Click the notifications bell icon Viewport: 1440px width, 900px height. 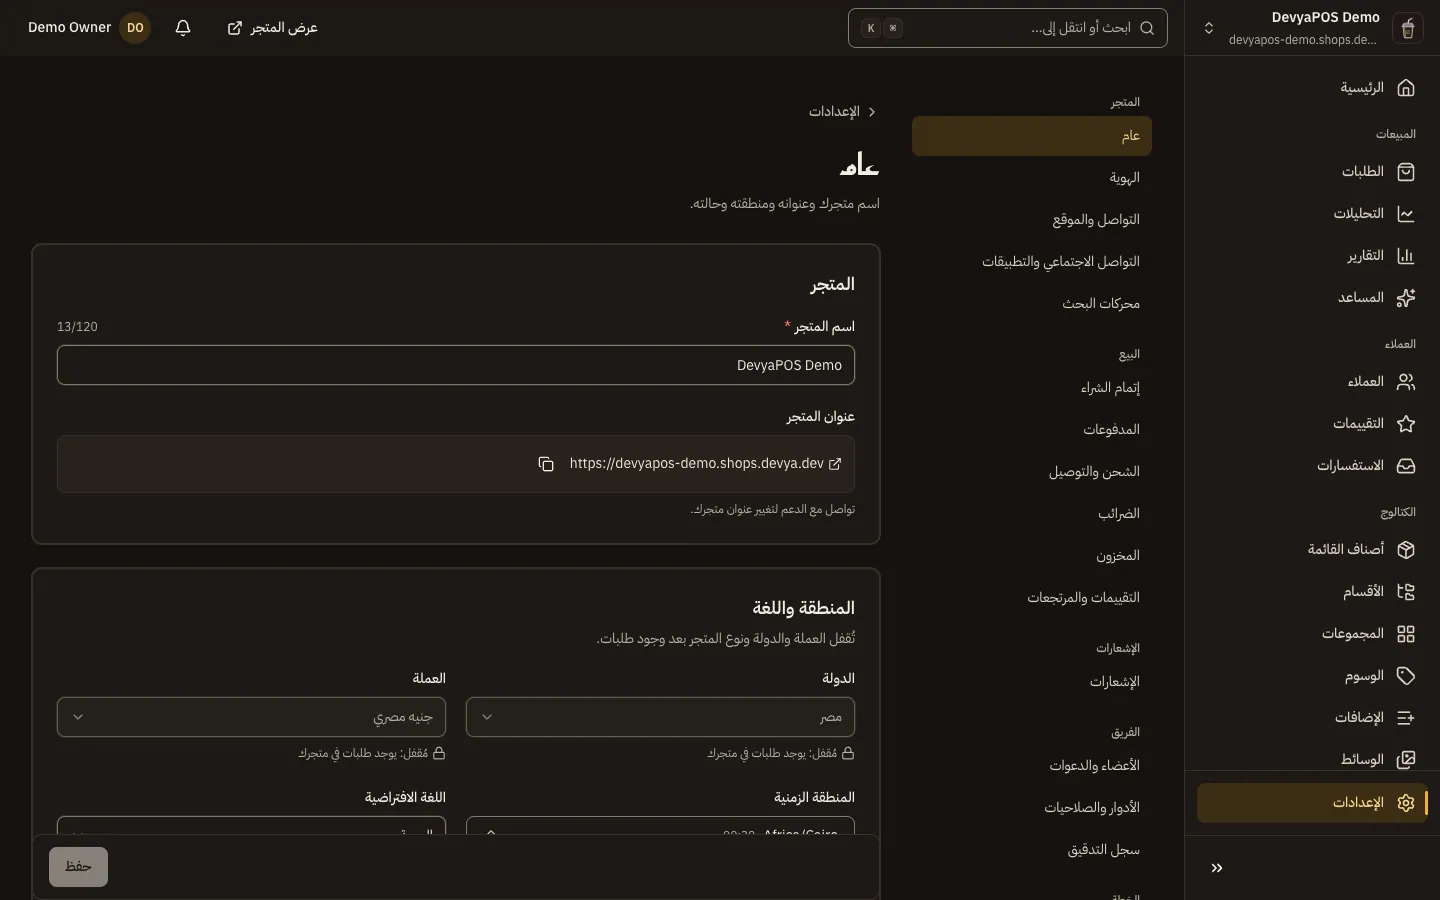183,28
